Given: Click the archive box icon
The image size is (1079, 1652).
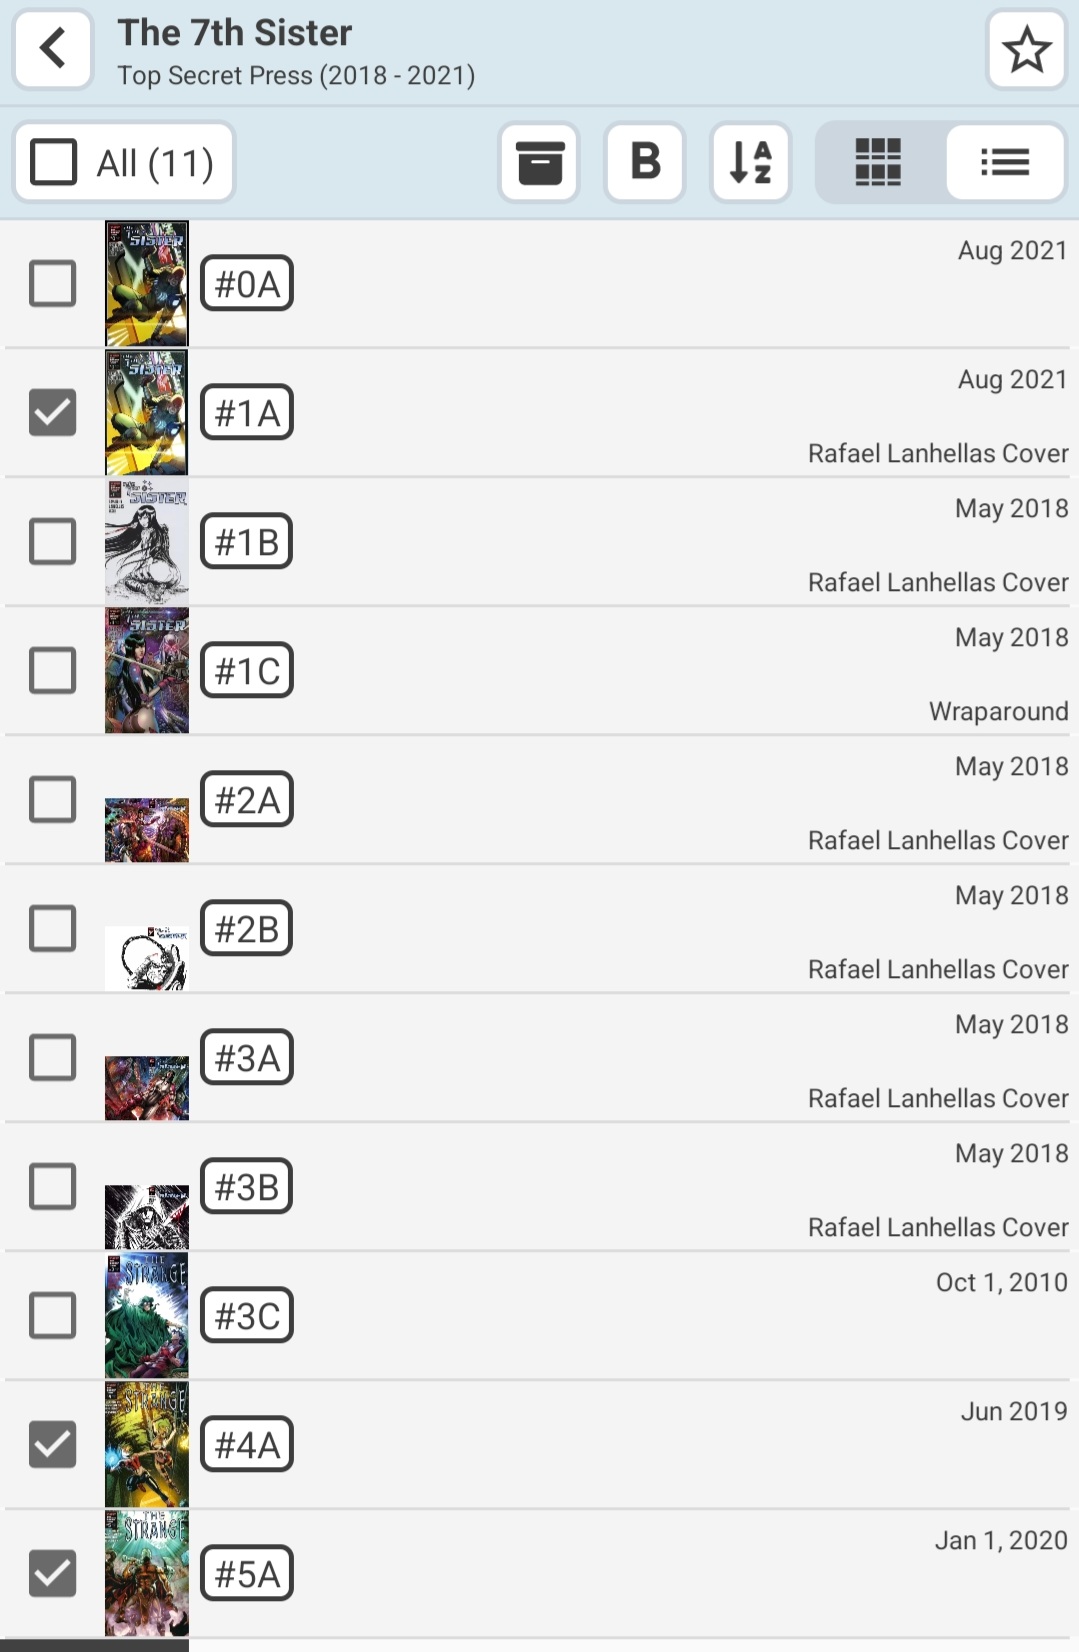Looking at the screenshot, I should tap(539, 162).
